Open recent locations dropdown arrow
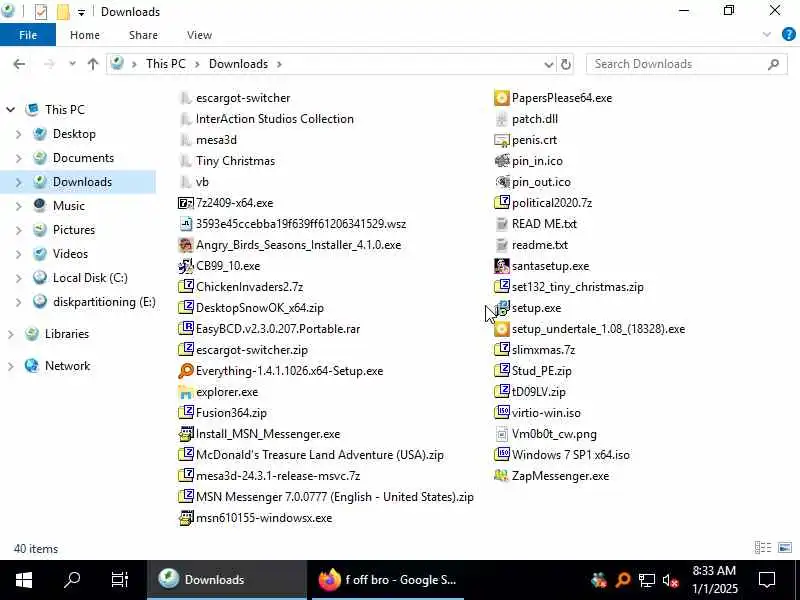The image size is (800, 600). coord(72,64)
